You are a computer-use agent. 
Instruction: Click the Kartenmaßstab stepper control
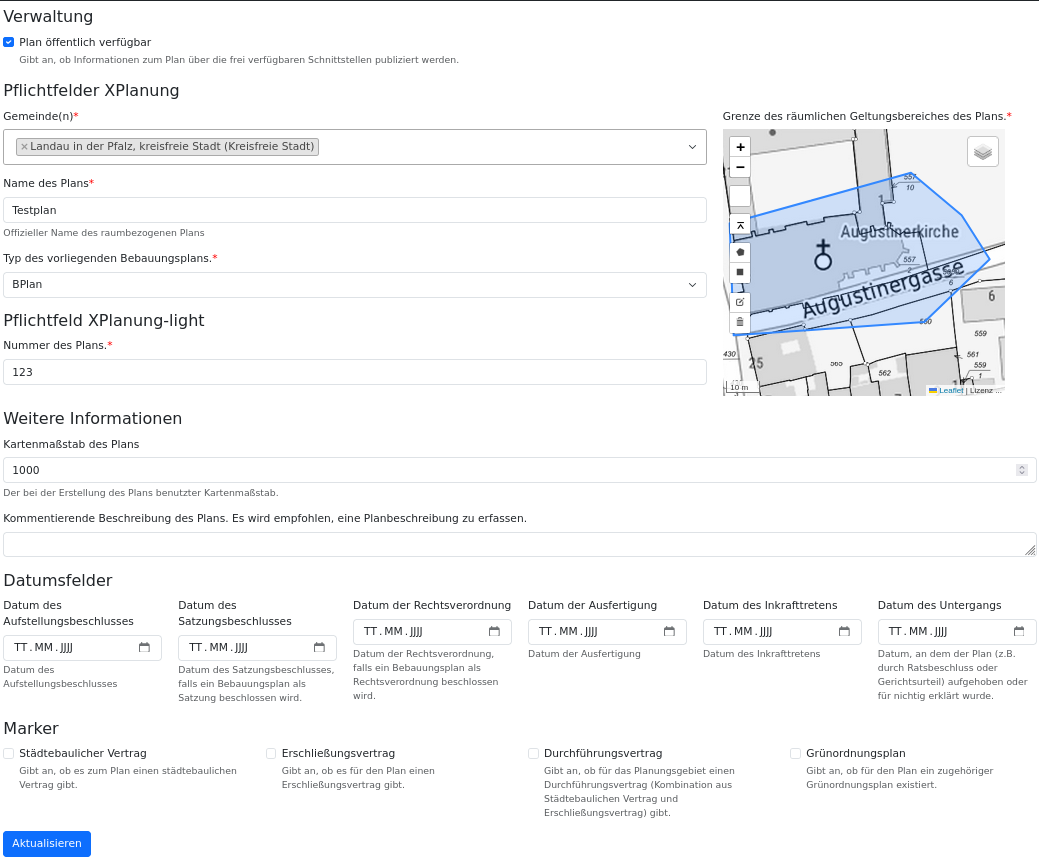click(x=1021, y=469)
